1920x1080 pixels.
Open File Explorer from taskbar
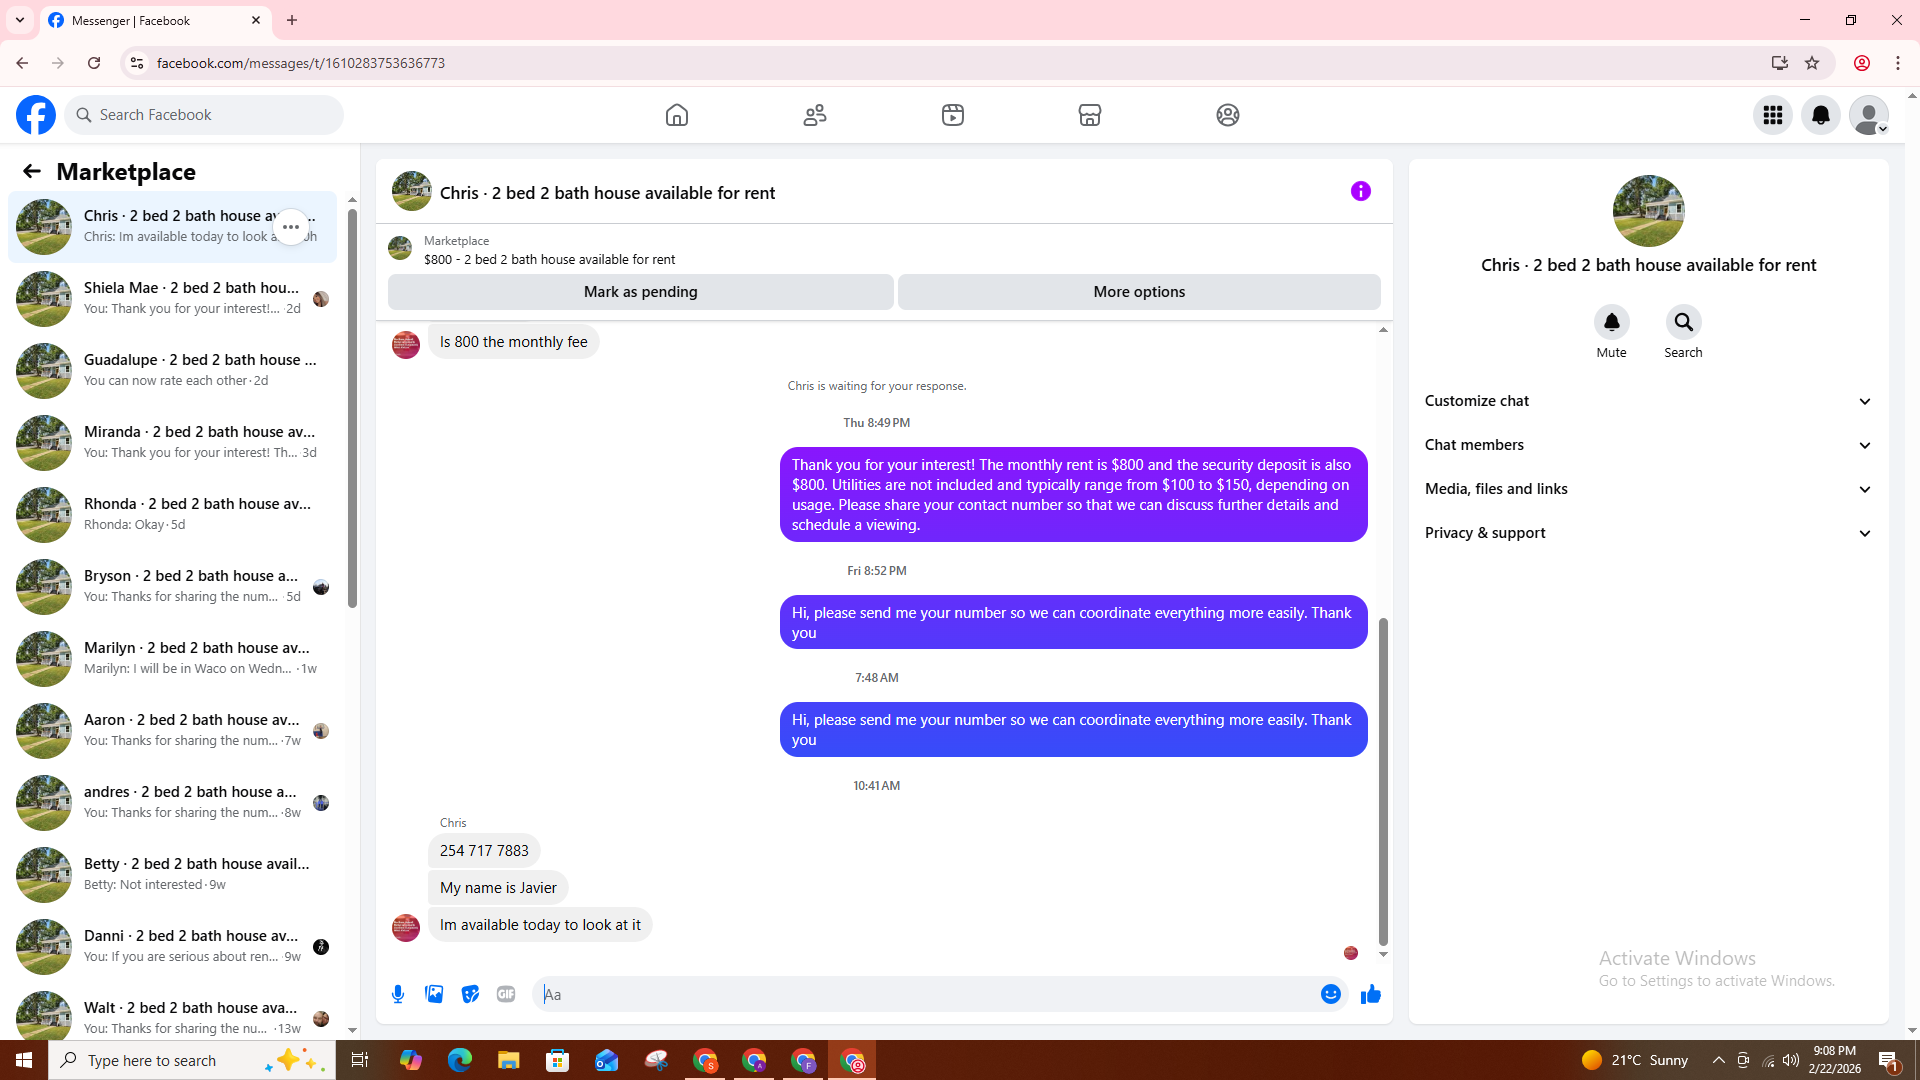(509, 1060)
